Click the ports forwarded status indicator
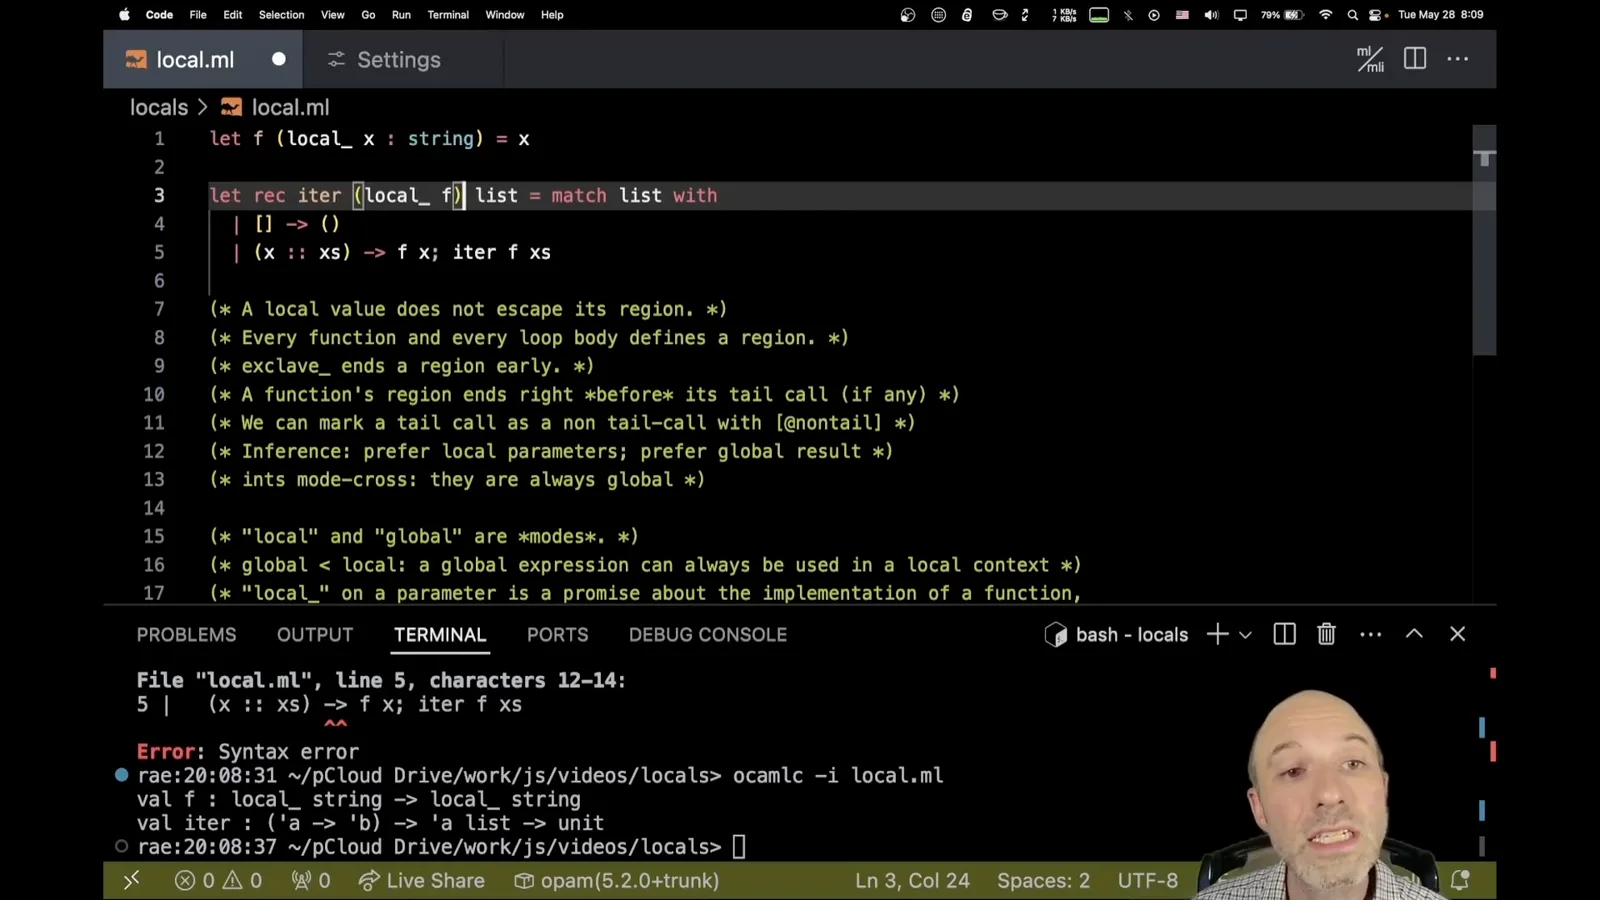Image resolution: width=1600 pixels, height=900 pixels. pos(311,881)
